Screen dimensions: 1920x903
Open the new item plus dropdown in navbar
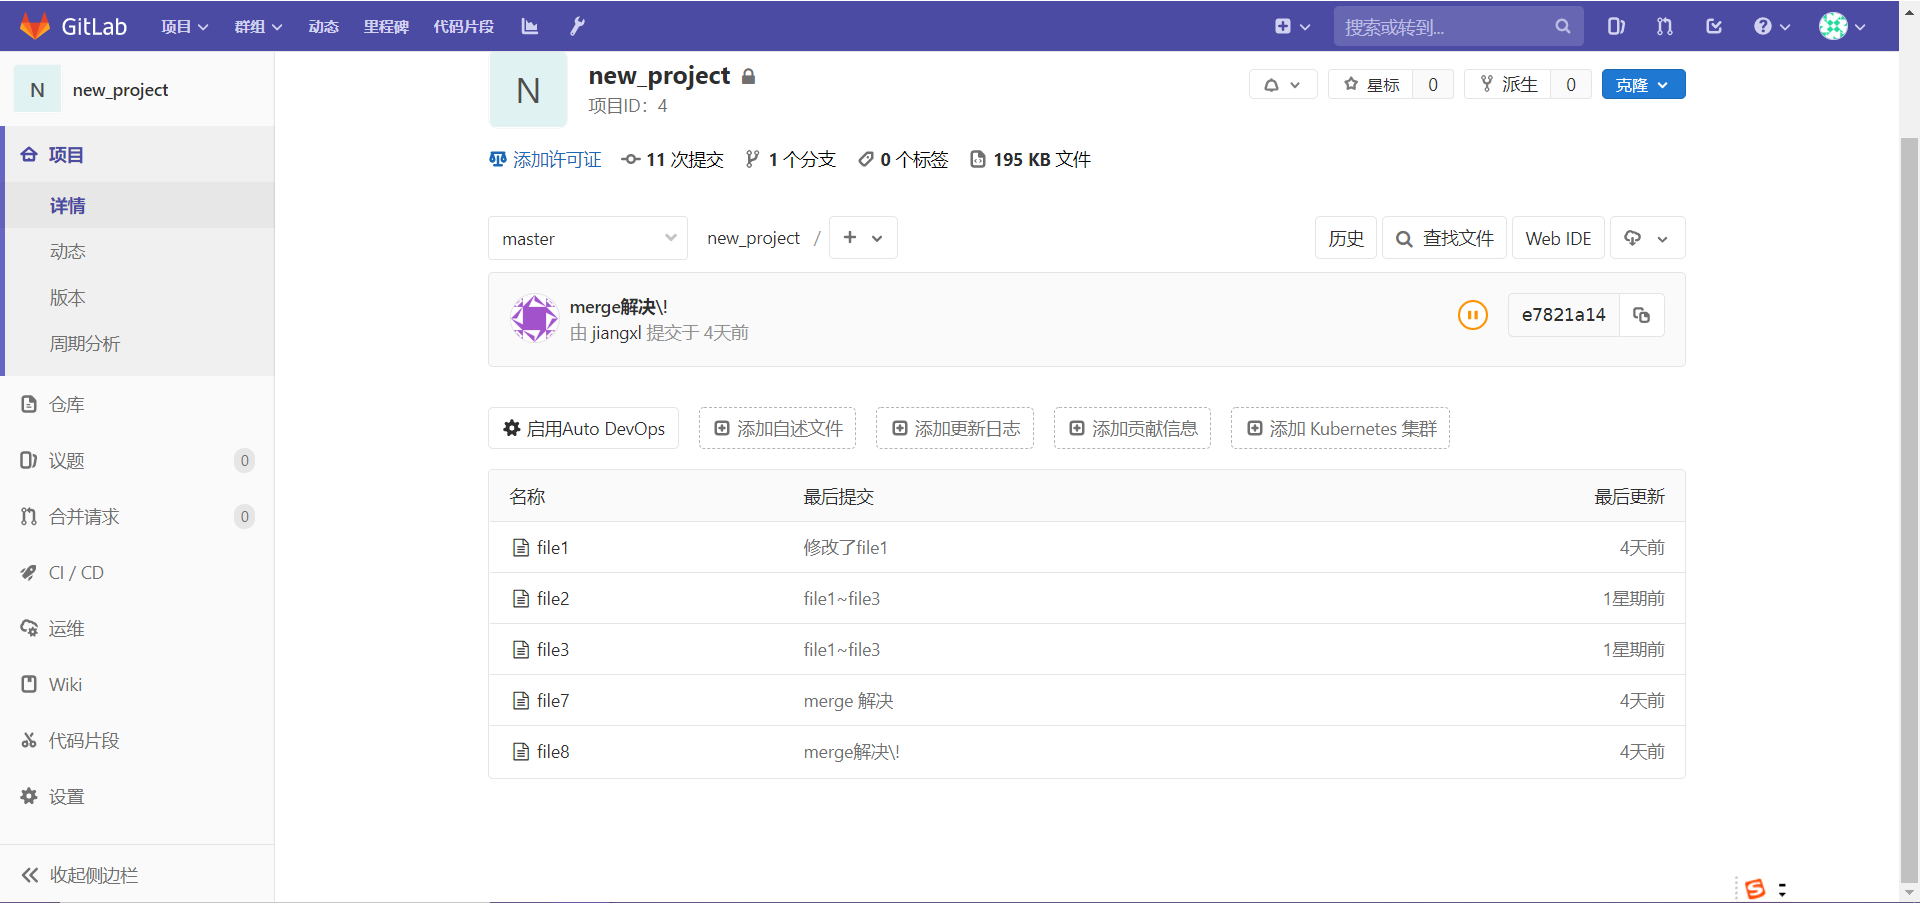tap(1292, 27)
